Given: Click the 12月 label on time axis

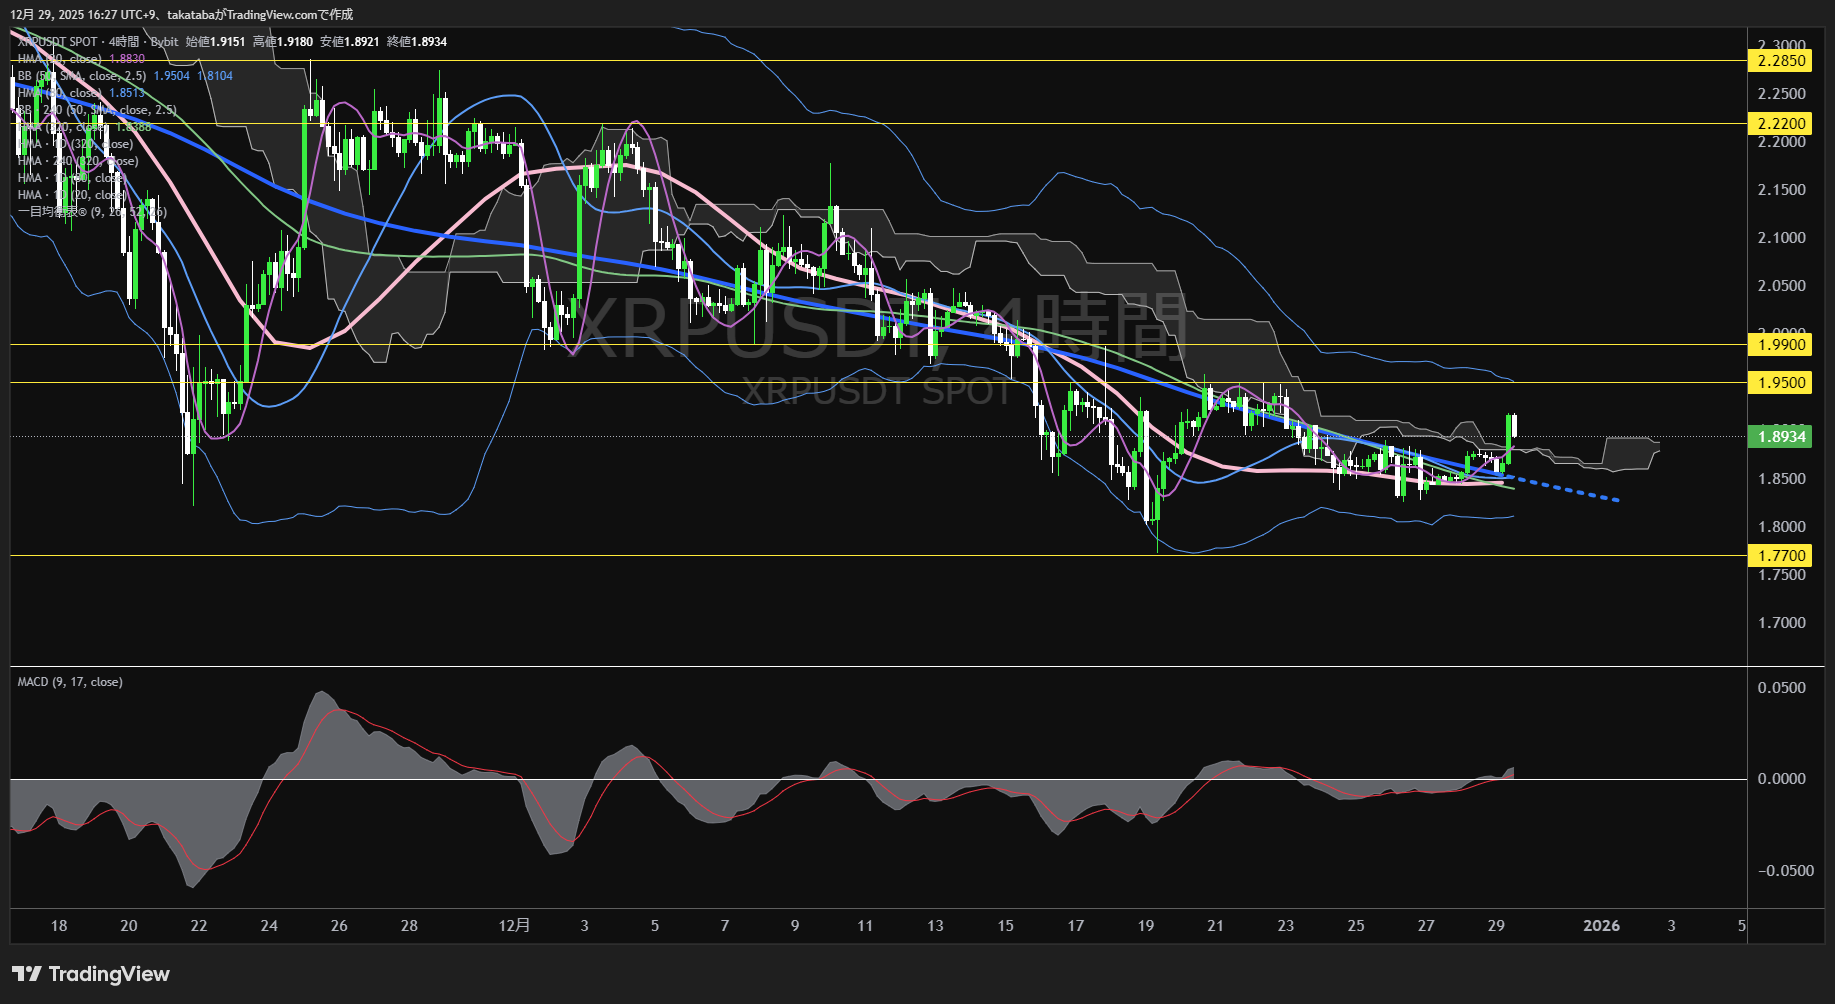Looking at the screenshot, I should [514, 926].
